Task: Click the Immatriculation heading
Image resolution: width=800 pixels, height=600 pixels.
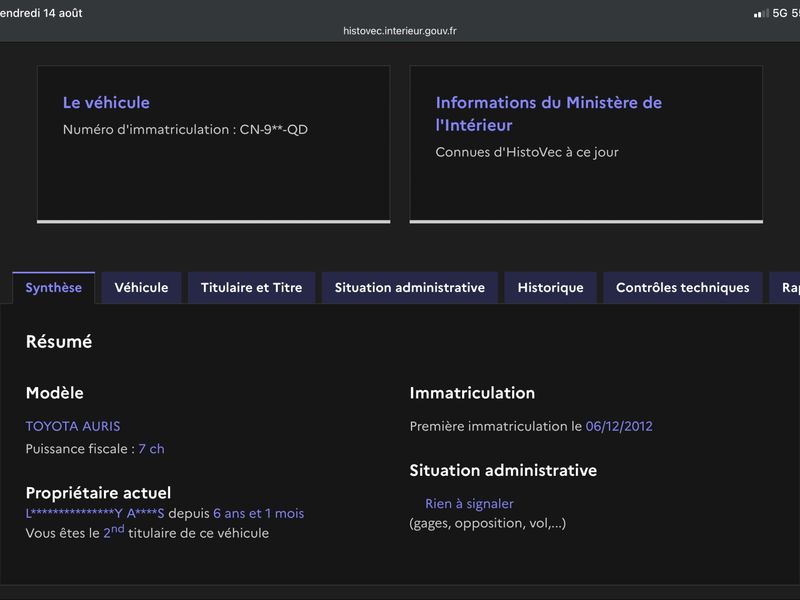Action: pyautogui.click(x=472, y=393)
